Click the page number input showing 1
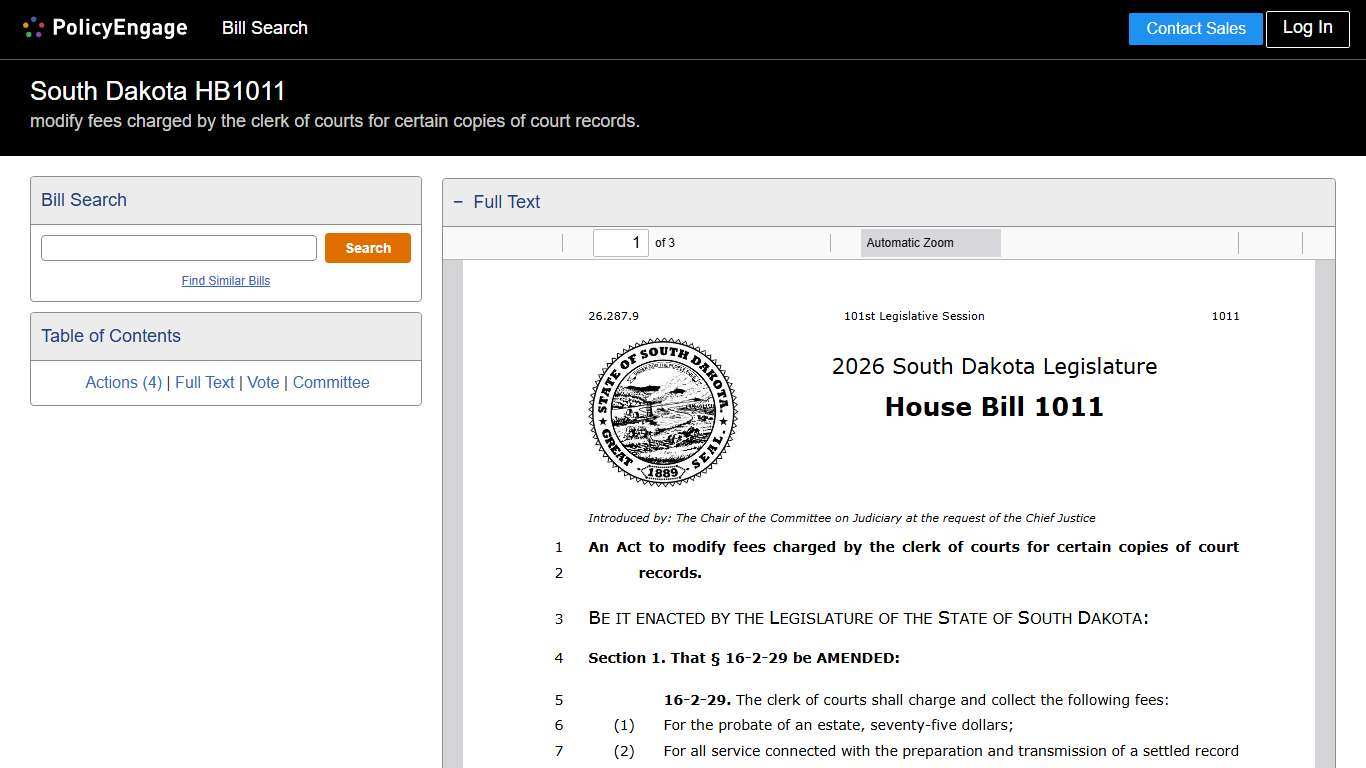1366x768 pixels. point(620,242)
